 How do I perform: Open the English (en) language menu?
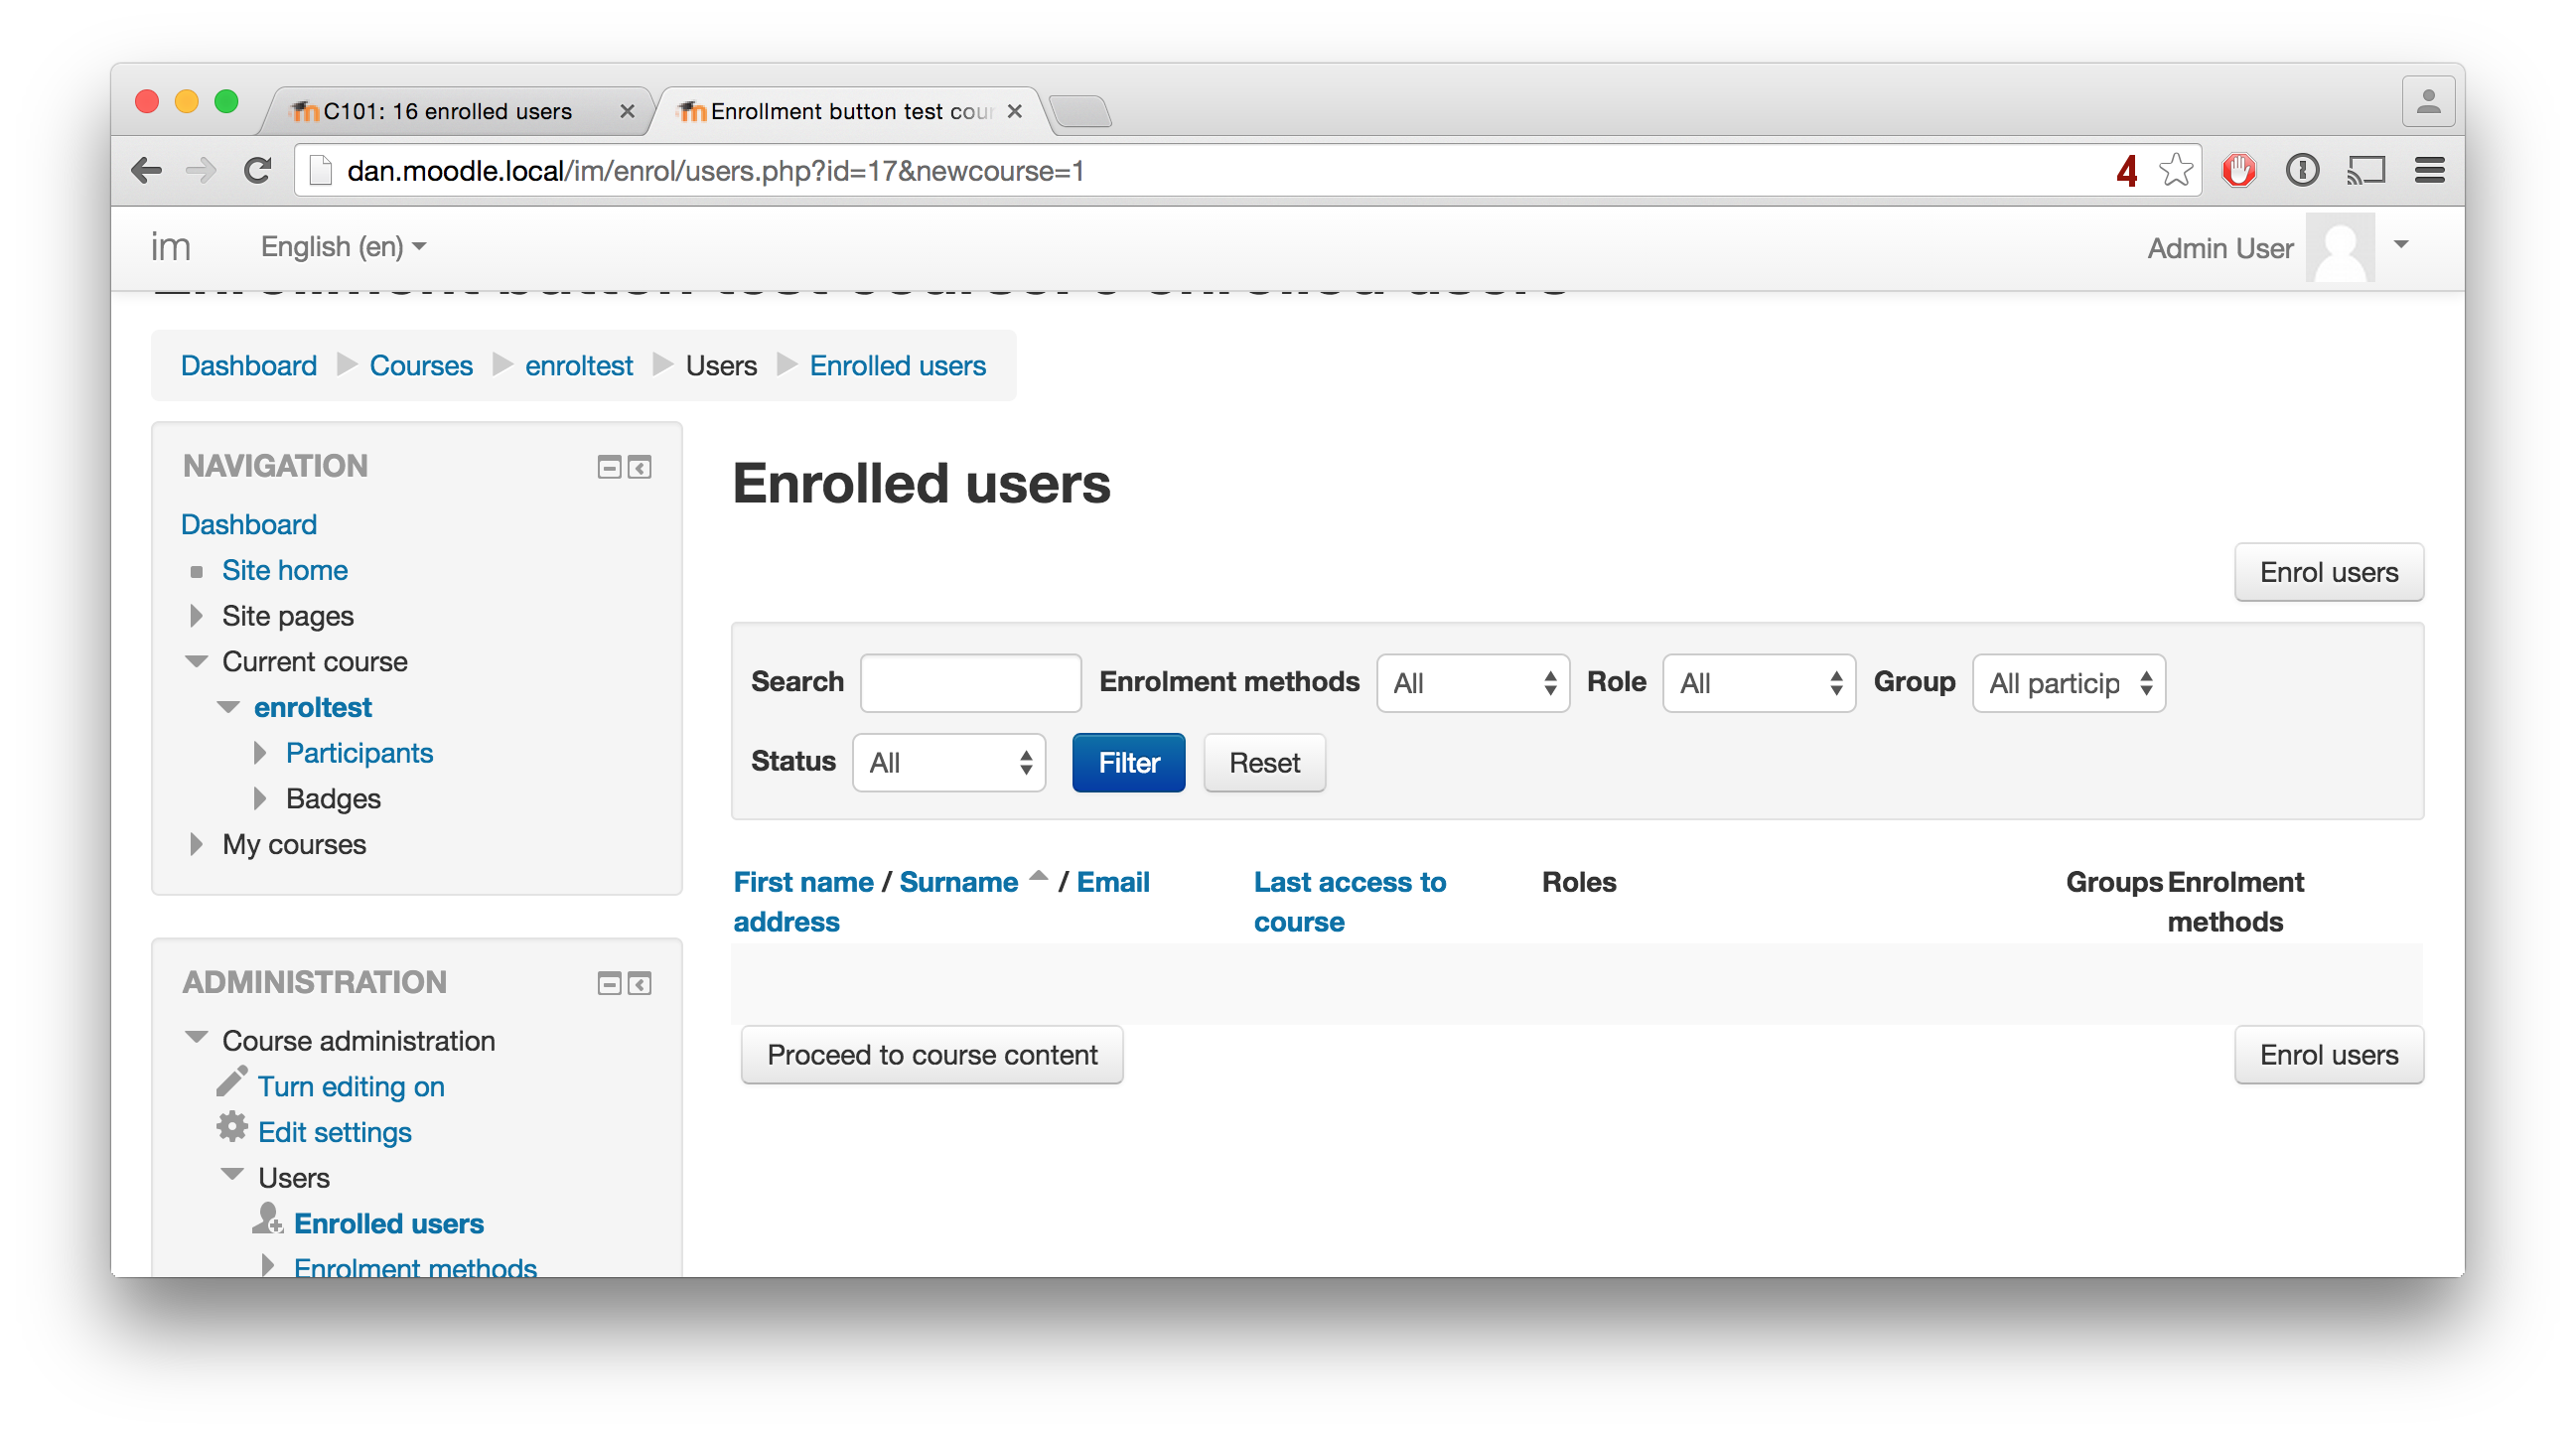click(x=343, y=247)
